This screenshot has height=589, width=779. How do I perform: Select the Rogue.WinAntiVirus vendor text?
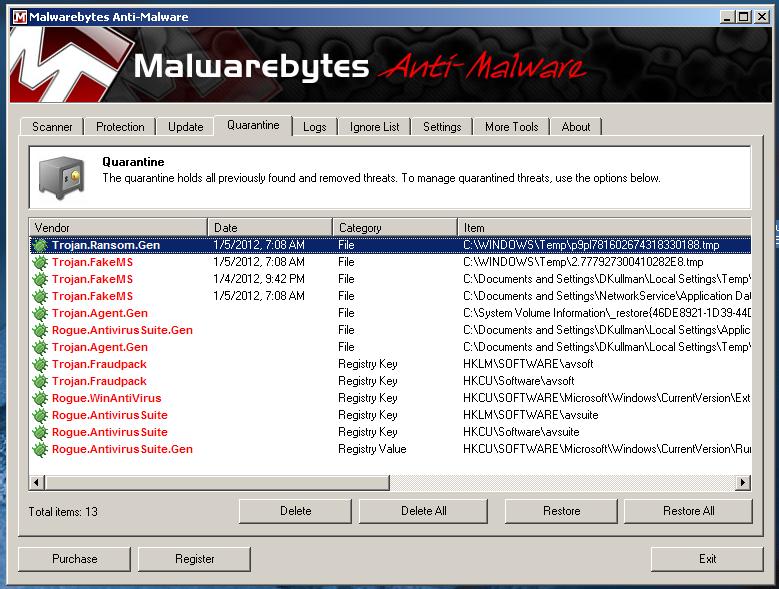106,398
